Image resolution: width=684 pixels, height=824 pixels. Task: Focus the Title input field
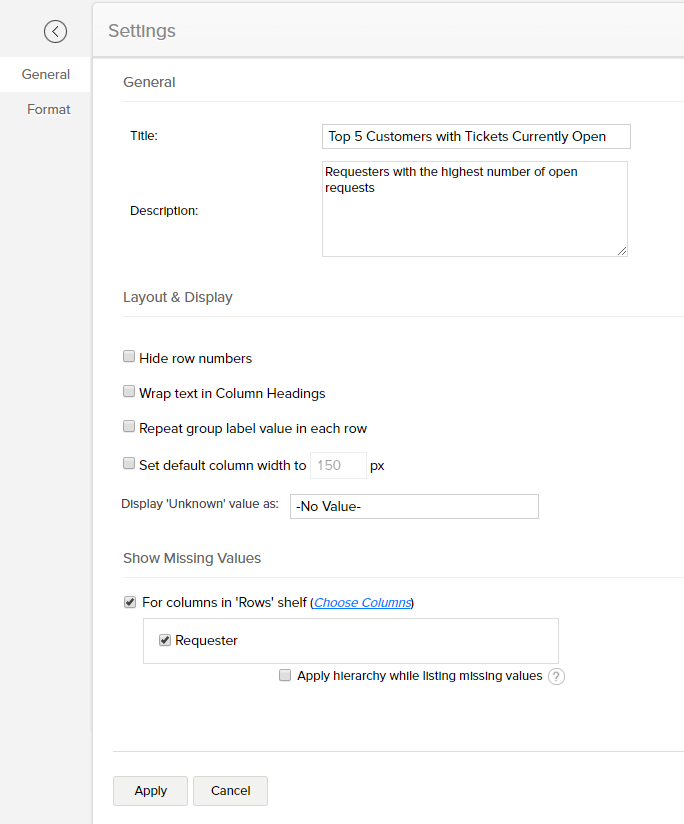click(476, 137)
